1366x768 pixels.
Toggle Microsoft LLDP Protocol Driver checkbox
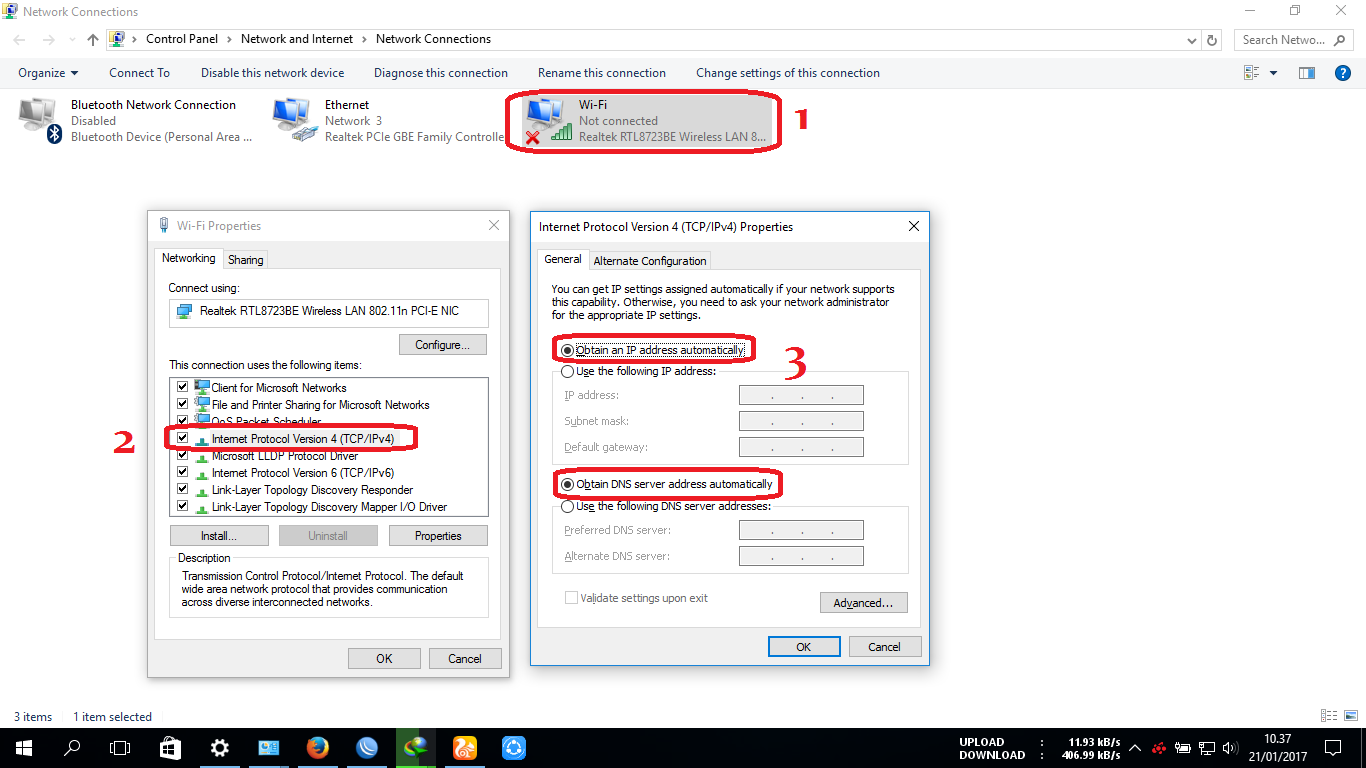click(182, 455)
